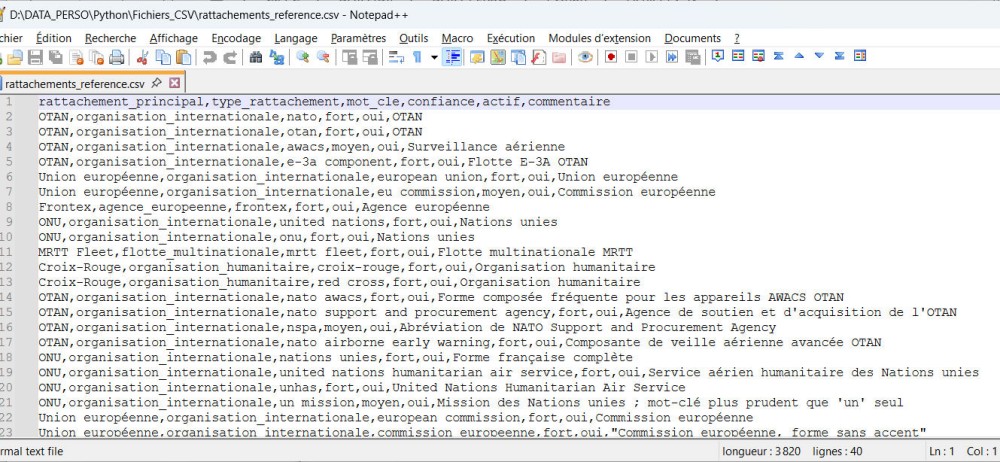Save all open files
This screenshot has width=1000, height=462.
[x=55, y=57]
